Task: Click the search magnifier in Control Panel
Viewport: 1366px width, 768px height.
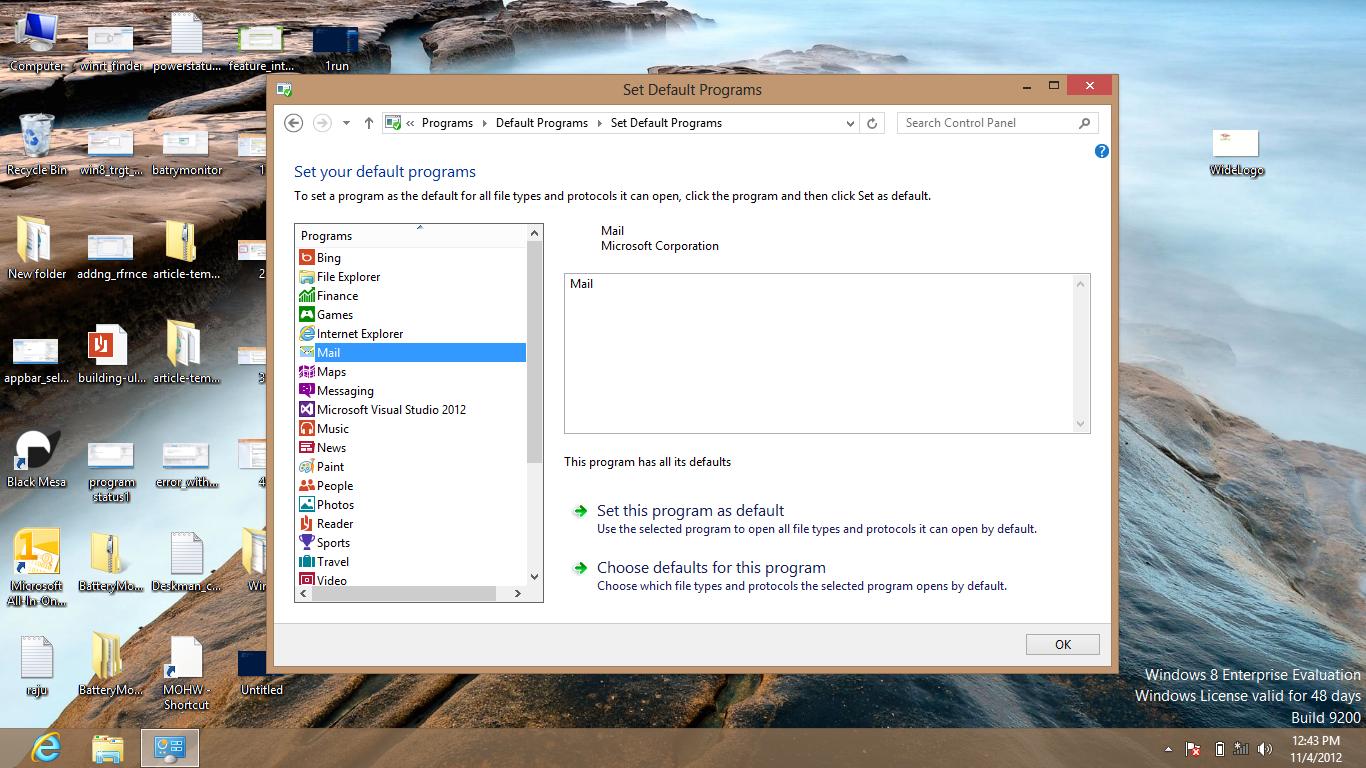Action: tap(1085, 123)
